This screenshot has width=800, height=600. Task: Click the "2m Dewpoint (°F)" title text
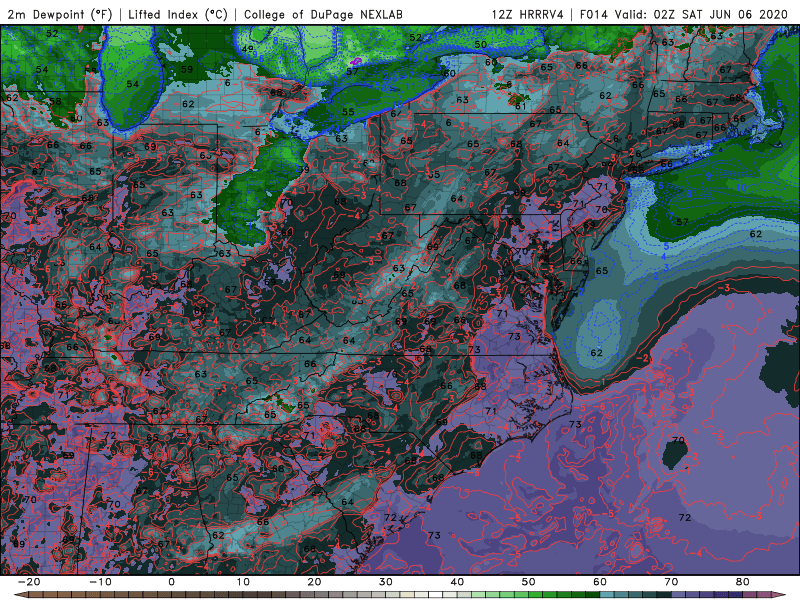(60, 15)
